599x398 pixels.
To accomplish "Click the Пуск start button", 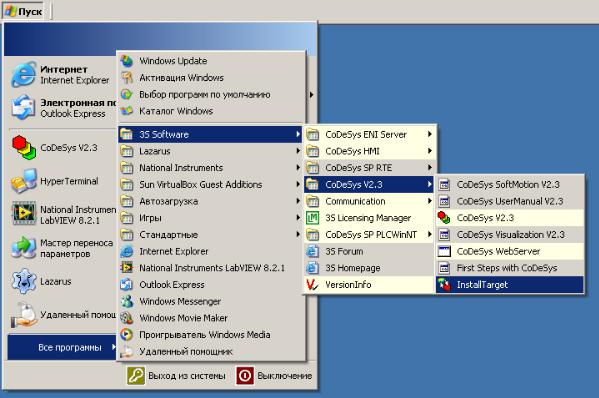I will 24,11.
